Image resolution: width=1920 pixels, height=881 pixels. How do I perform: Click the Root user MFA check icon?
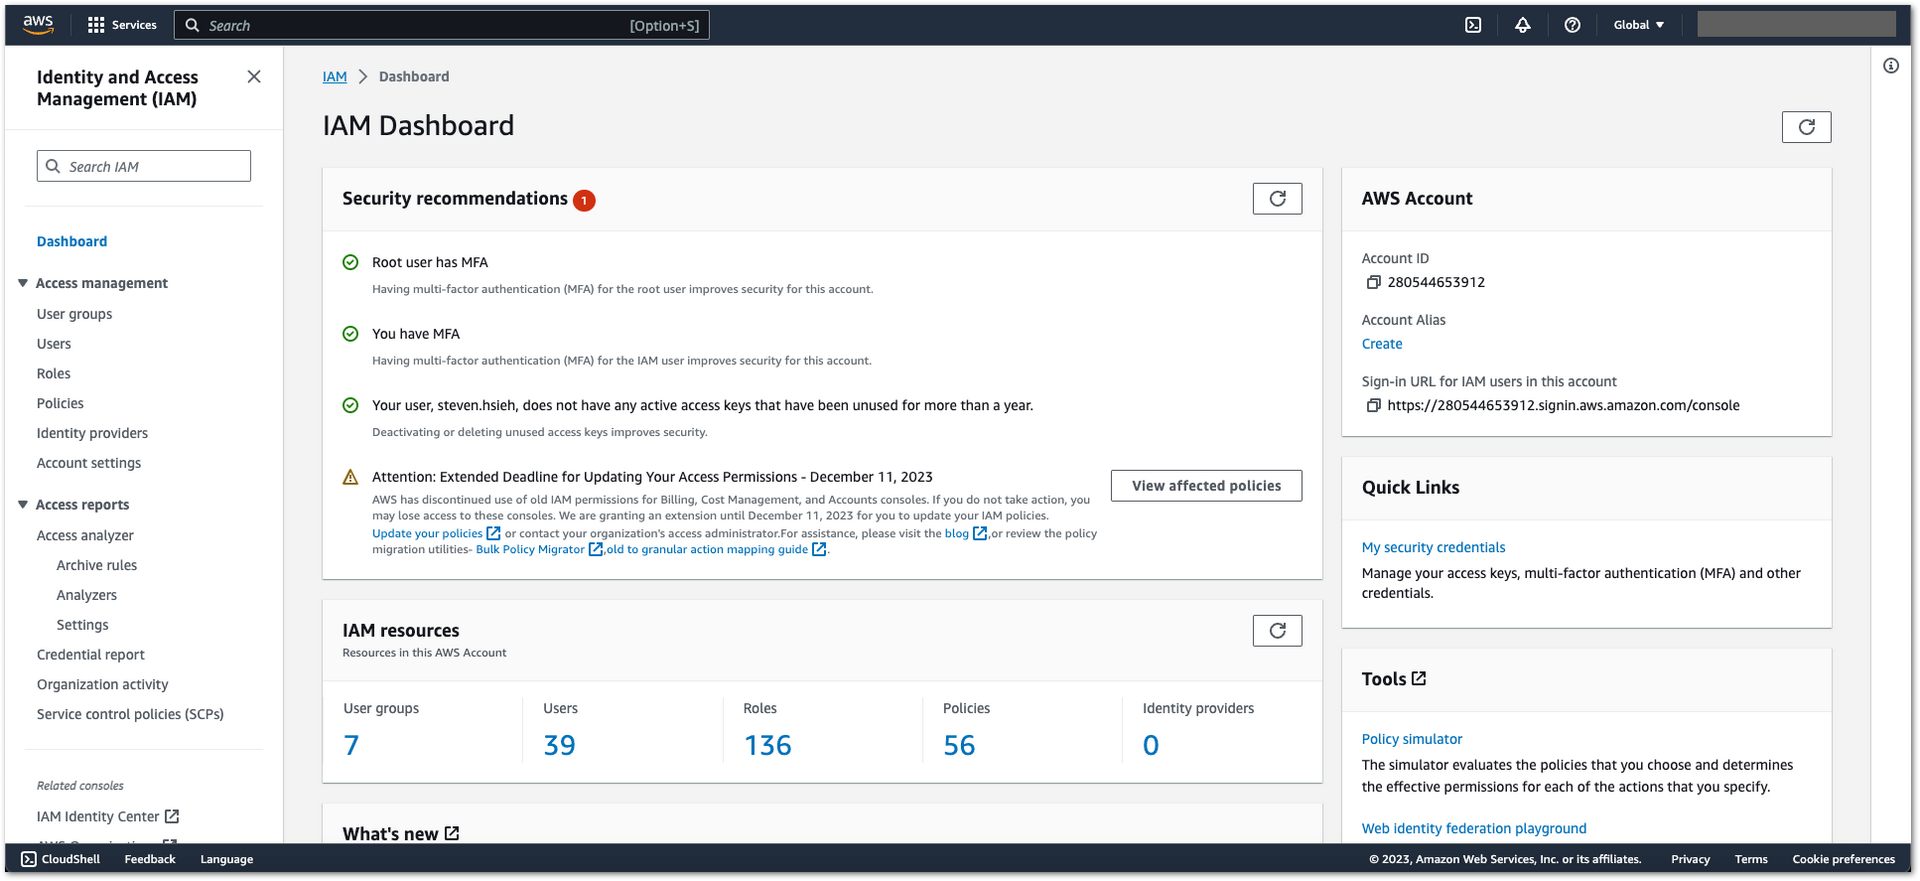coord(350,262)
